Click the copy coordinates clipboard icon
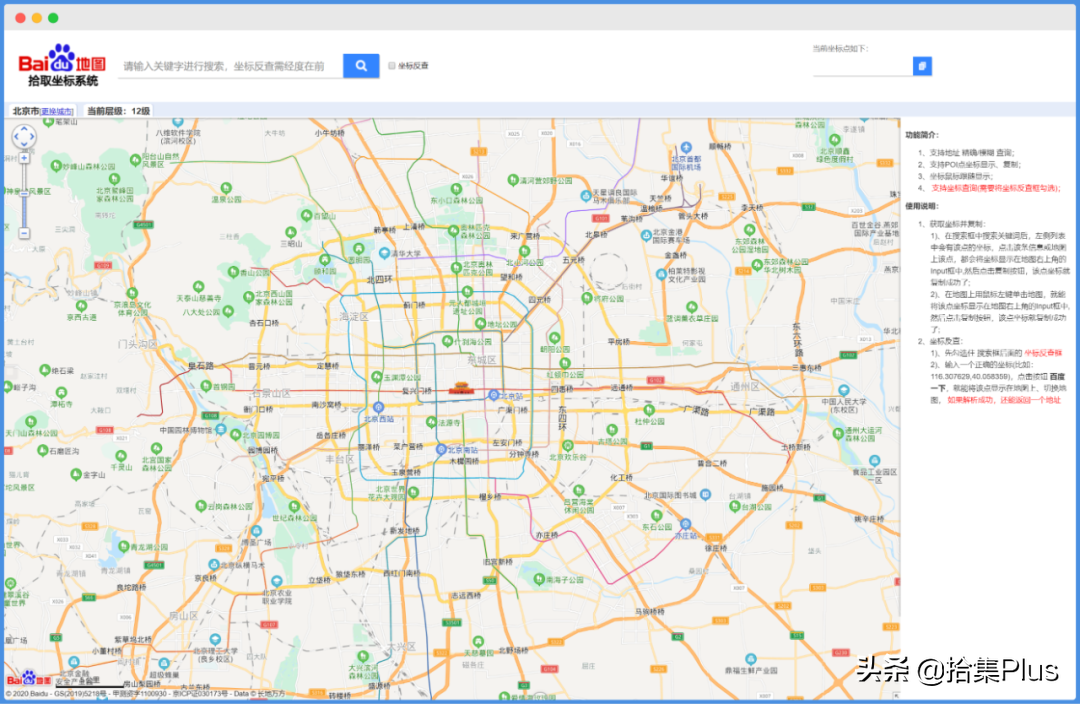Screen dimensions: 1080x704 tap(922, 66)
